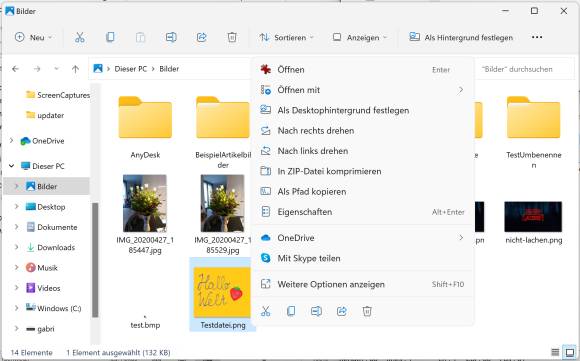Go back with the left arrow
Image resolution: width=580 pixels, height=361 pixels.
[x=15, y=69]
